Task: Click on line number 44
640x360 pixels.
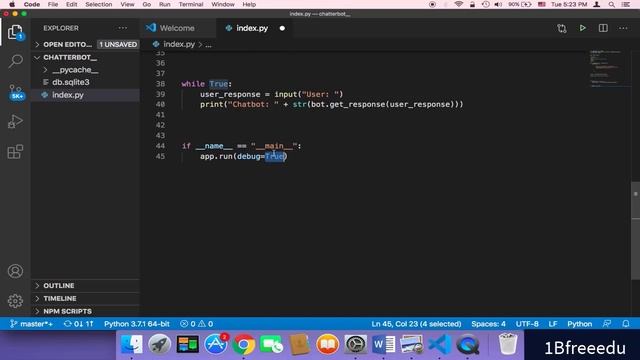Action: pyautogui.click(x=160, y=146)
